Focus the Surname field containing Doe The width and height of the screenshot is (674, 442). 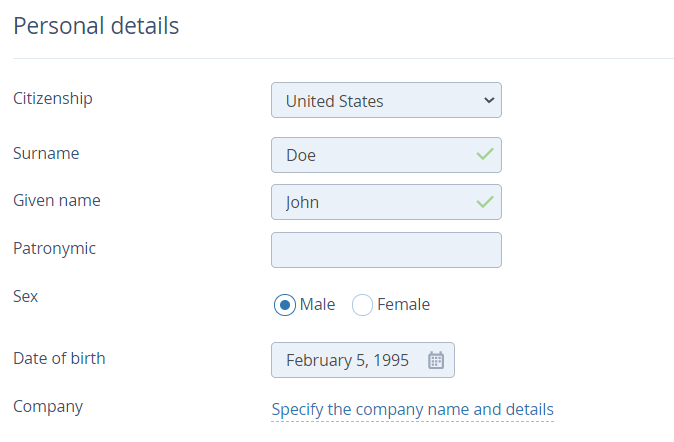386,155
